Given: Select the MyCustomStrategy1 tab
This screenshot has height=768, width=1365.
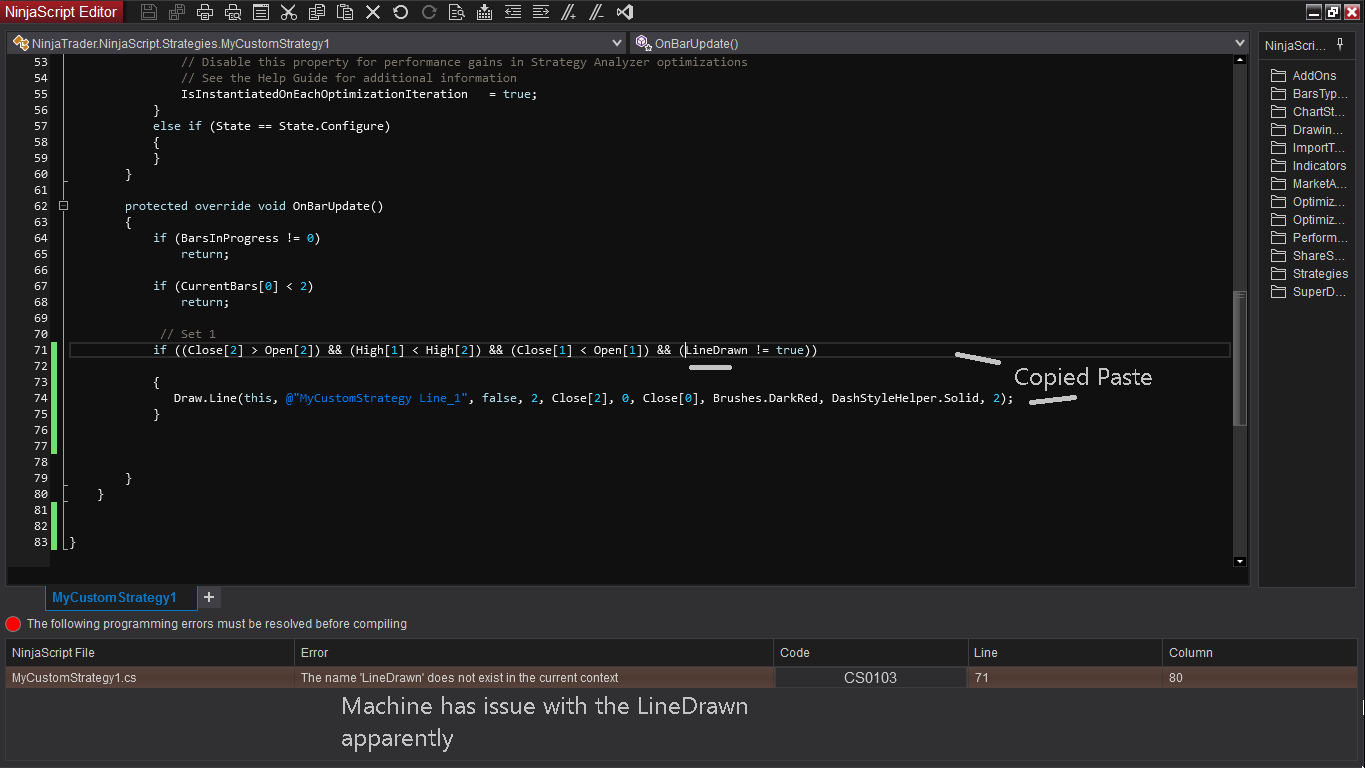Looking at the screenshot, I should 114,597.
